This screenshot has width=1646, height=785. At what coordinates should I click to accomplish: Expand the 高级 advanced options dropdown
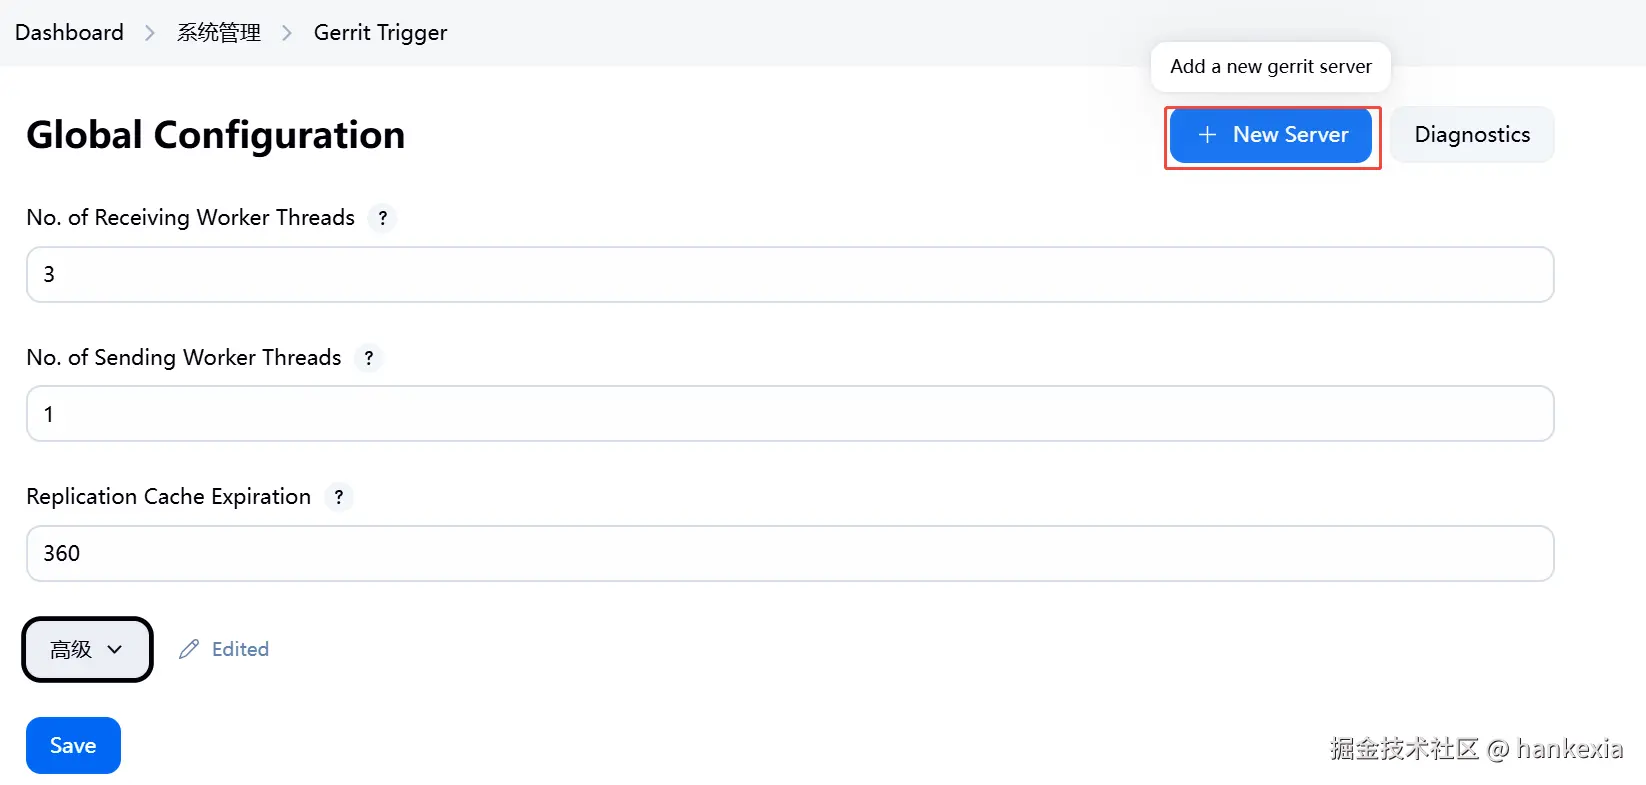87,650
